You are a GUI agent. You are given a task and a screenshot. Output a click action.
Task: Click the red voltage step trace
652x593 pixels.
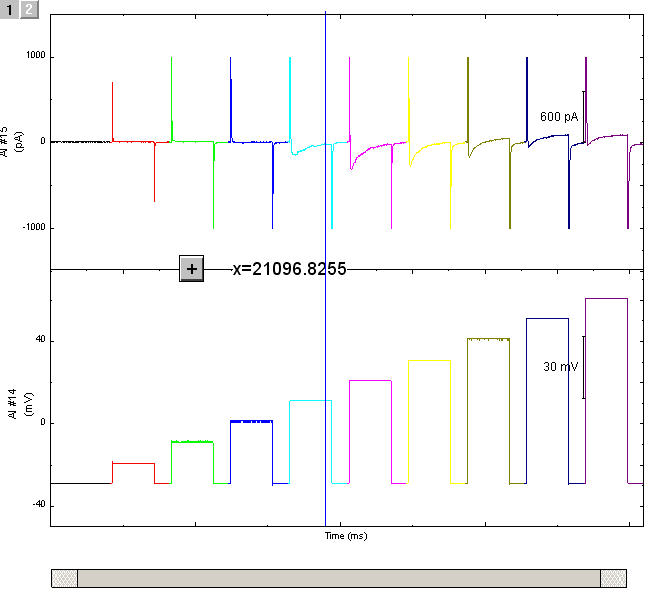pyautogui.click(x=133, y=463)
